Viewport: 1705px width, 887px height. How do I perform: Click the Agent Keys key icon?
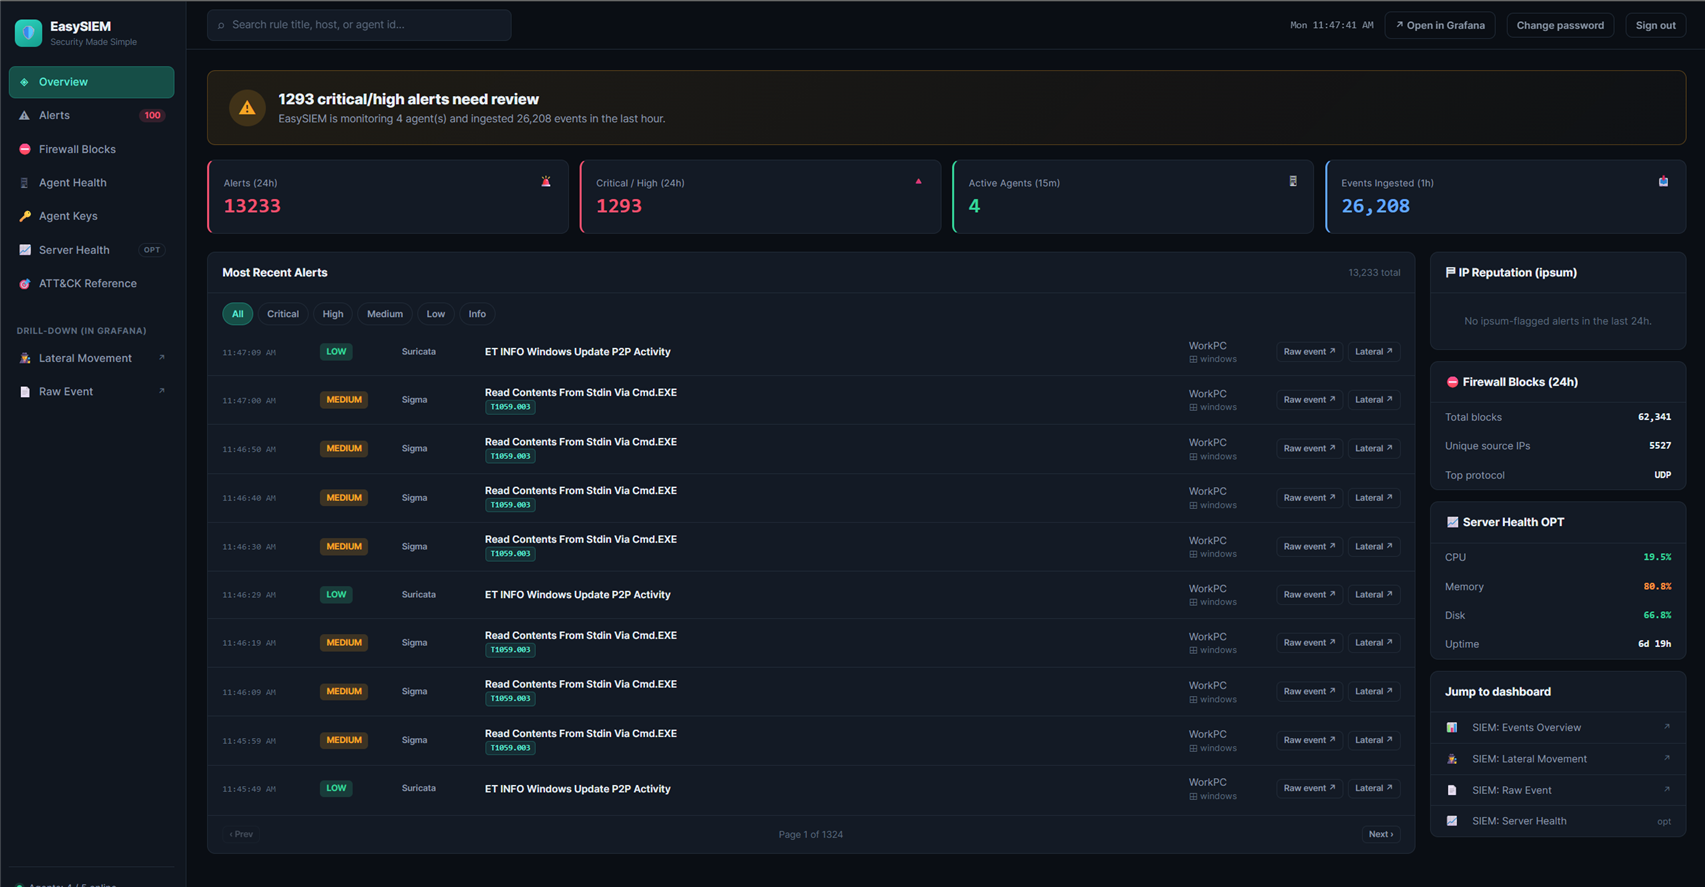(x=24, y=216)
